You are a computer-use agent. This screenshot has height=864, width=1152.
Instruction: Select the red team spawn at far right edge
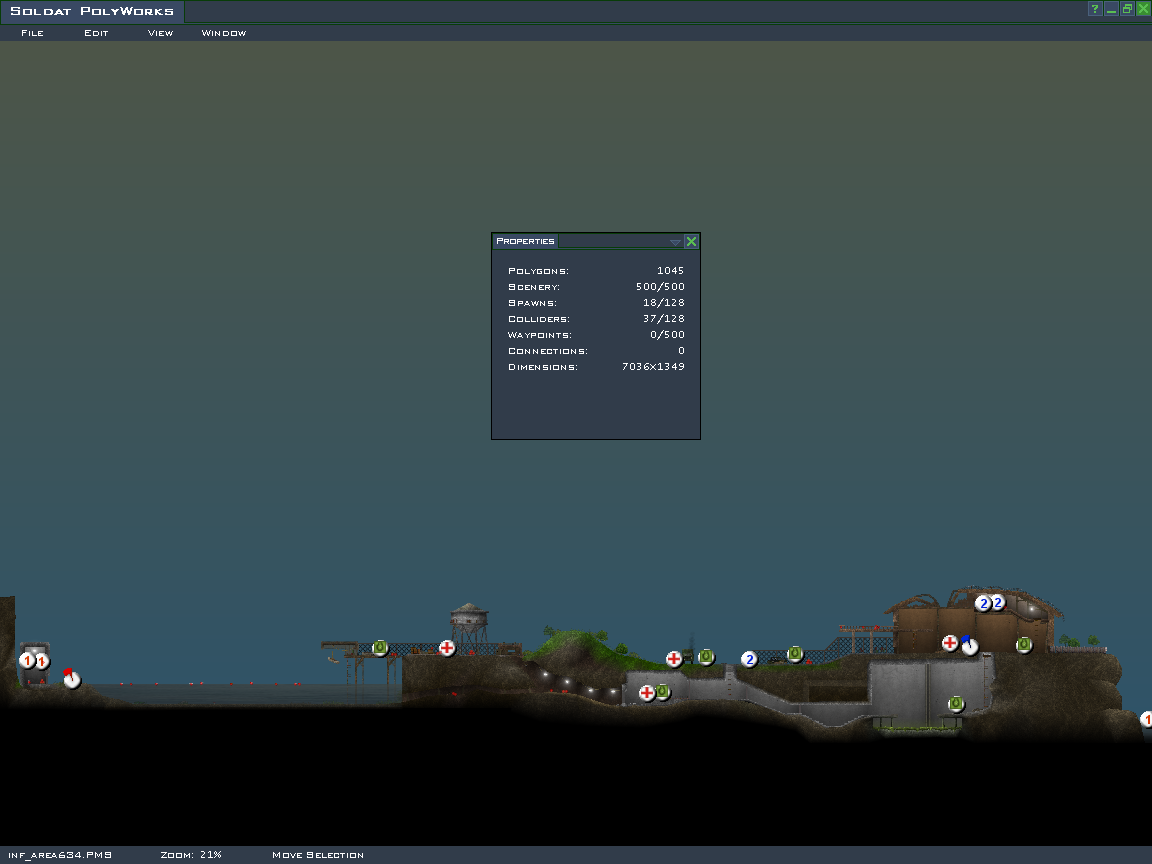click(x=1146, y=719)
